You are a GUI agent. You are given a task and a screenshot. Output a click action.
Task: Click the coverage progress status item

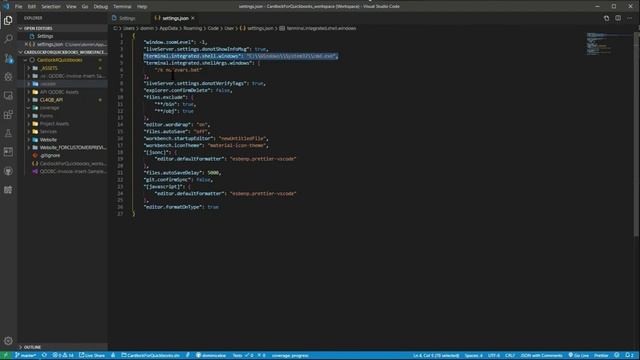[290, 356]
